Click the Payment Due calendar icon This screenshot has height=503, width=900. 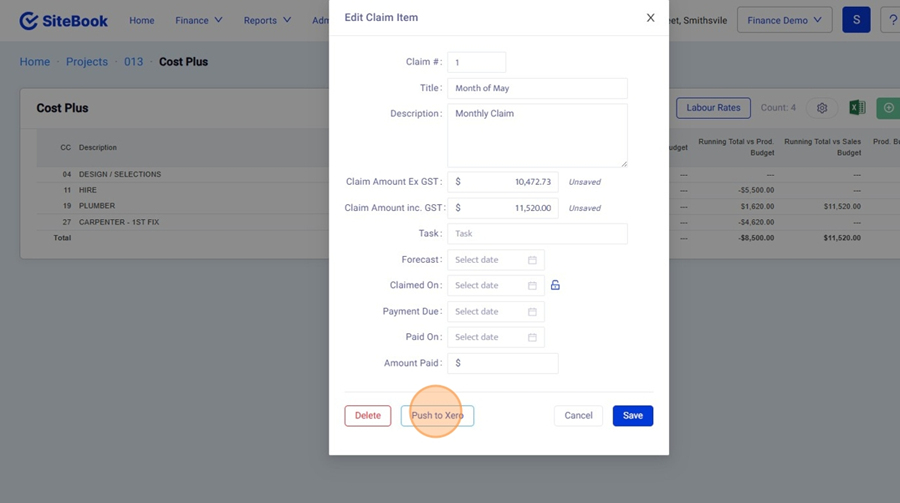pos(532,312)
